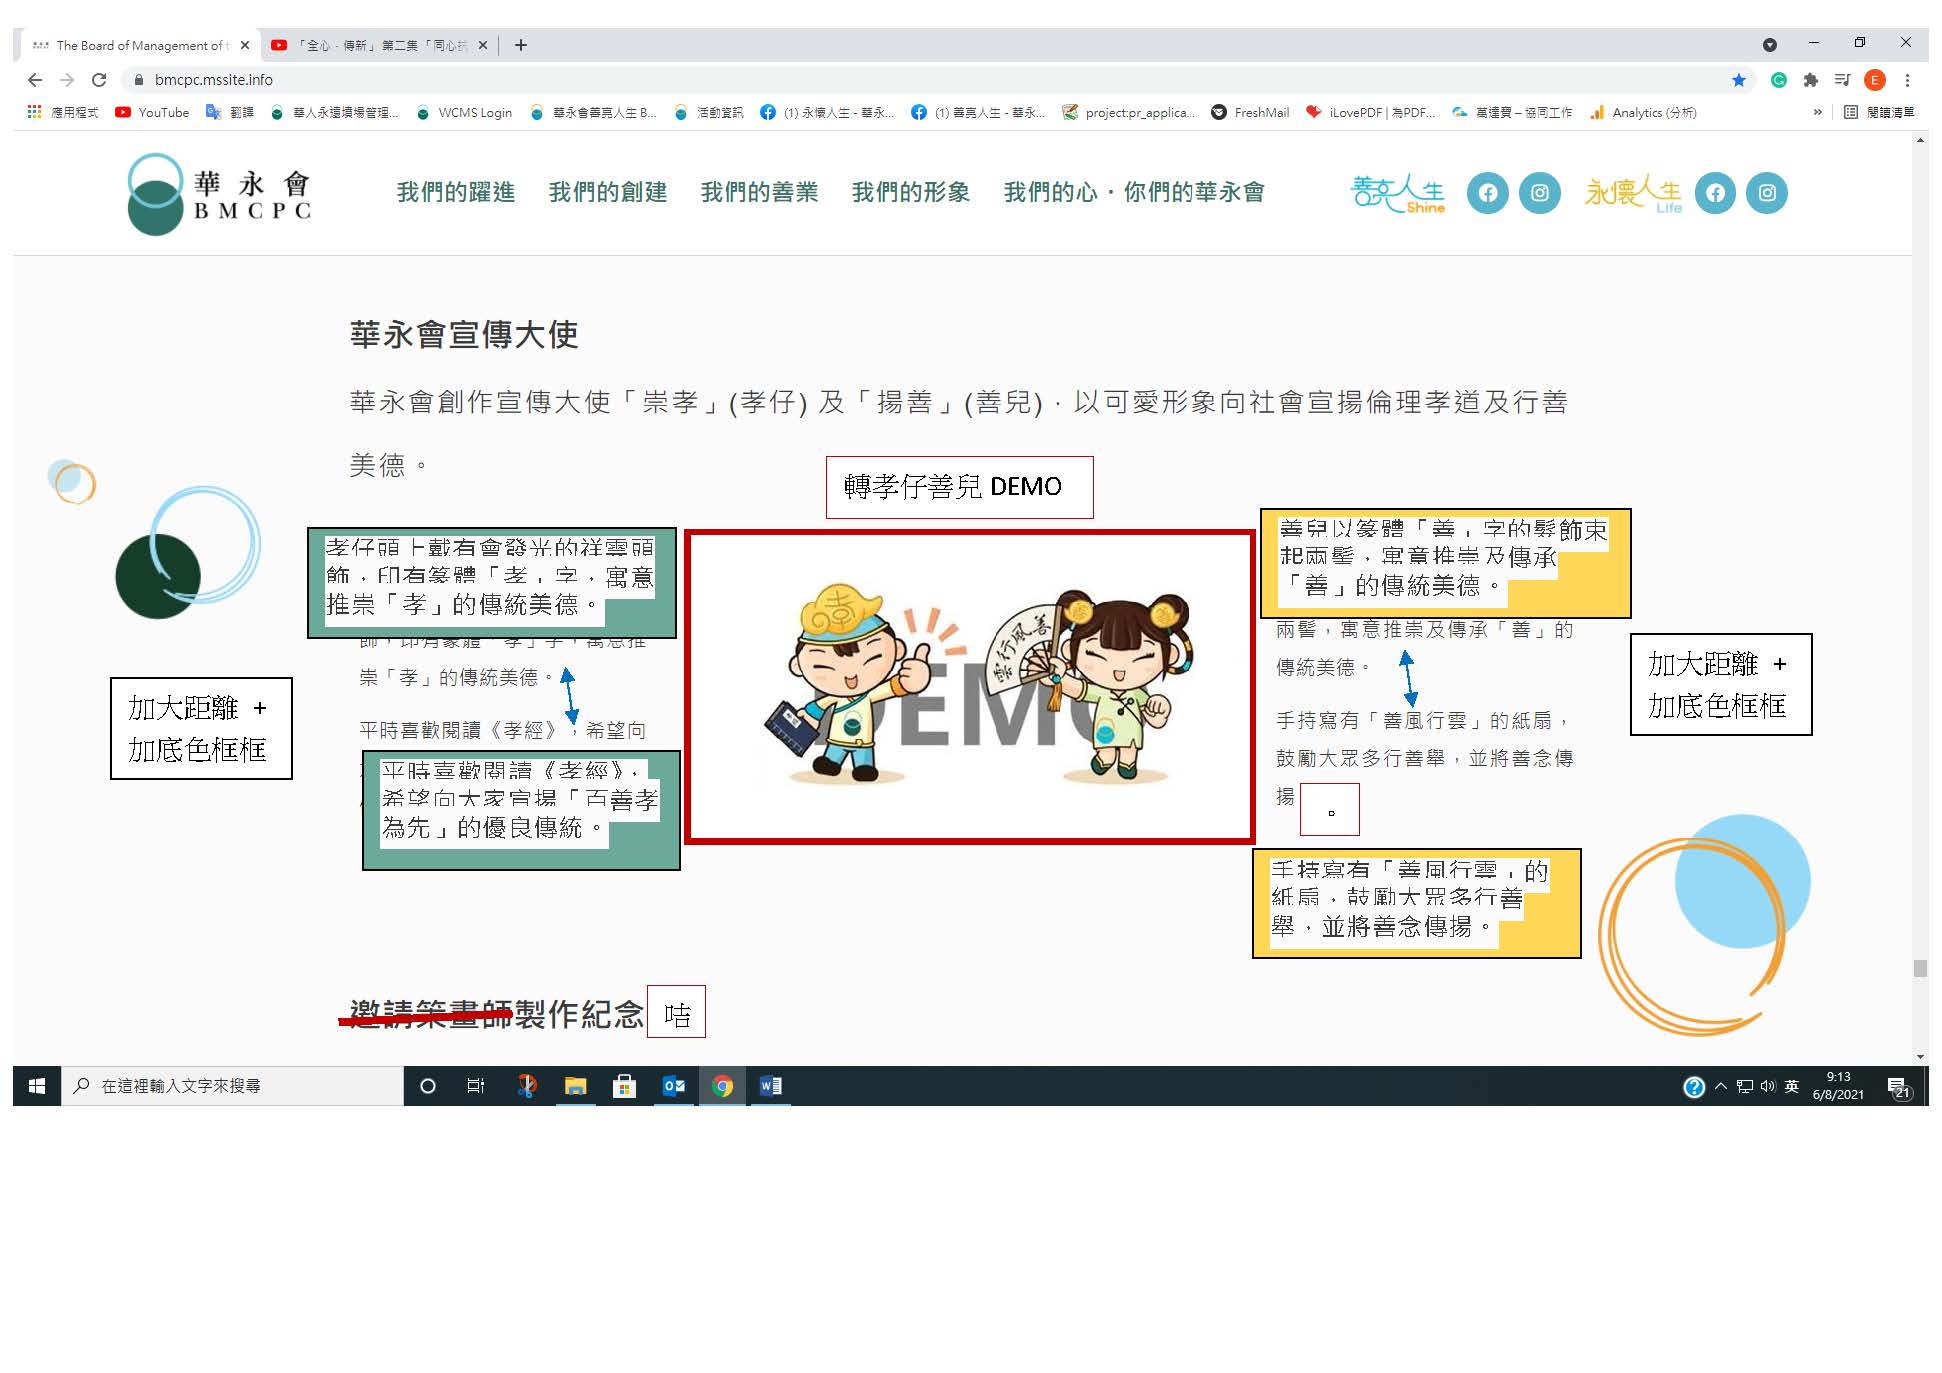This screenshot has height=1373, width=1942.
Task: Open Chrome three-dot menu
Action: click(x=1907, y=80)
